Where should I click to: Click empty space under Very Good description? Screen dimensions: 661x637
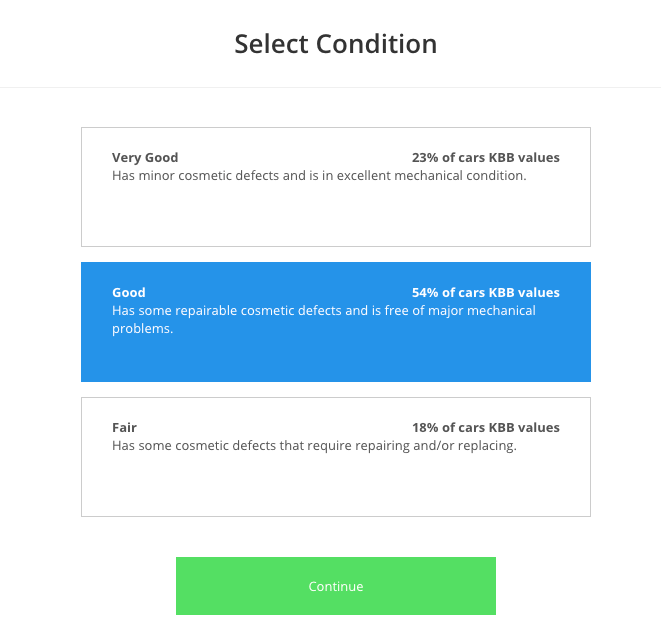coord(335,216)
